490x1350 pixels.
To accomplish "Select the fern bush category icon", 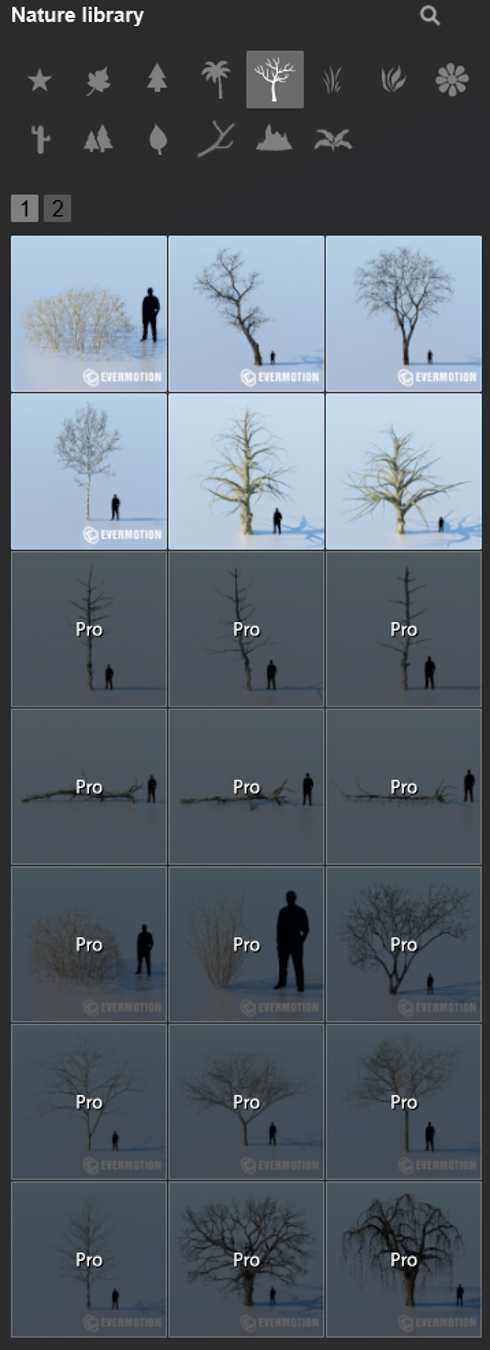I will [x=333, y=140].
